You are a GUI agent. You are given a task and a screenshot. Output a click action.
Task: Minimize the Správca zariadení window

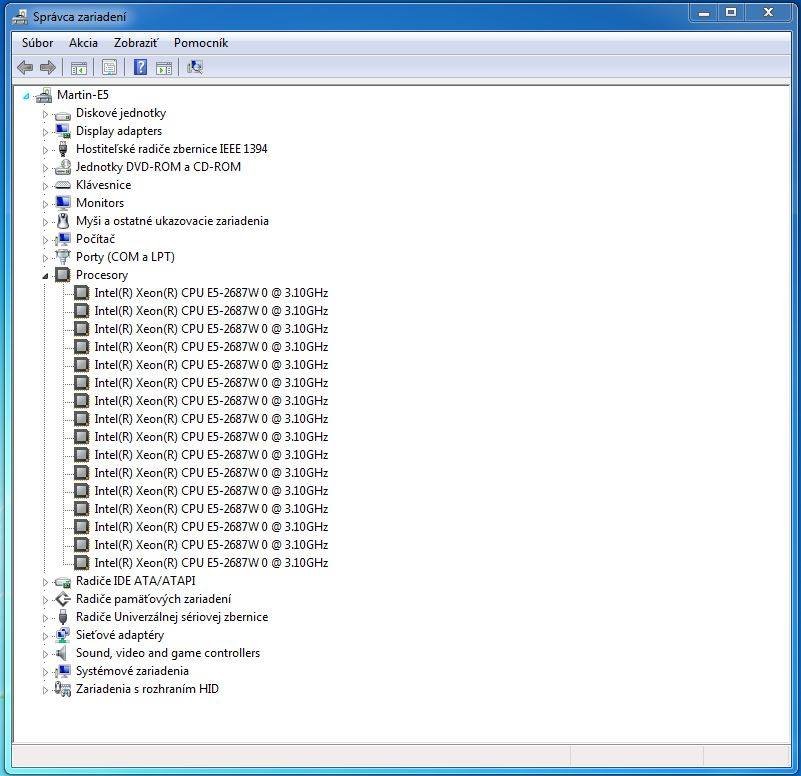coord(704,13)
